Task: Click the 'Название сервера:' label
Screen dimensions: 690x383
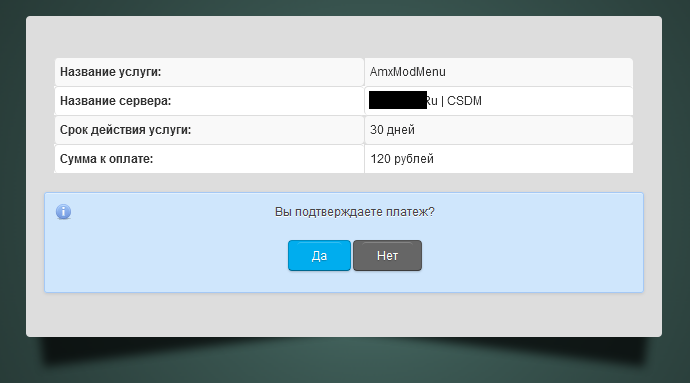Action: pyautogui.click(x=115, y=101)
